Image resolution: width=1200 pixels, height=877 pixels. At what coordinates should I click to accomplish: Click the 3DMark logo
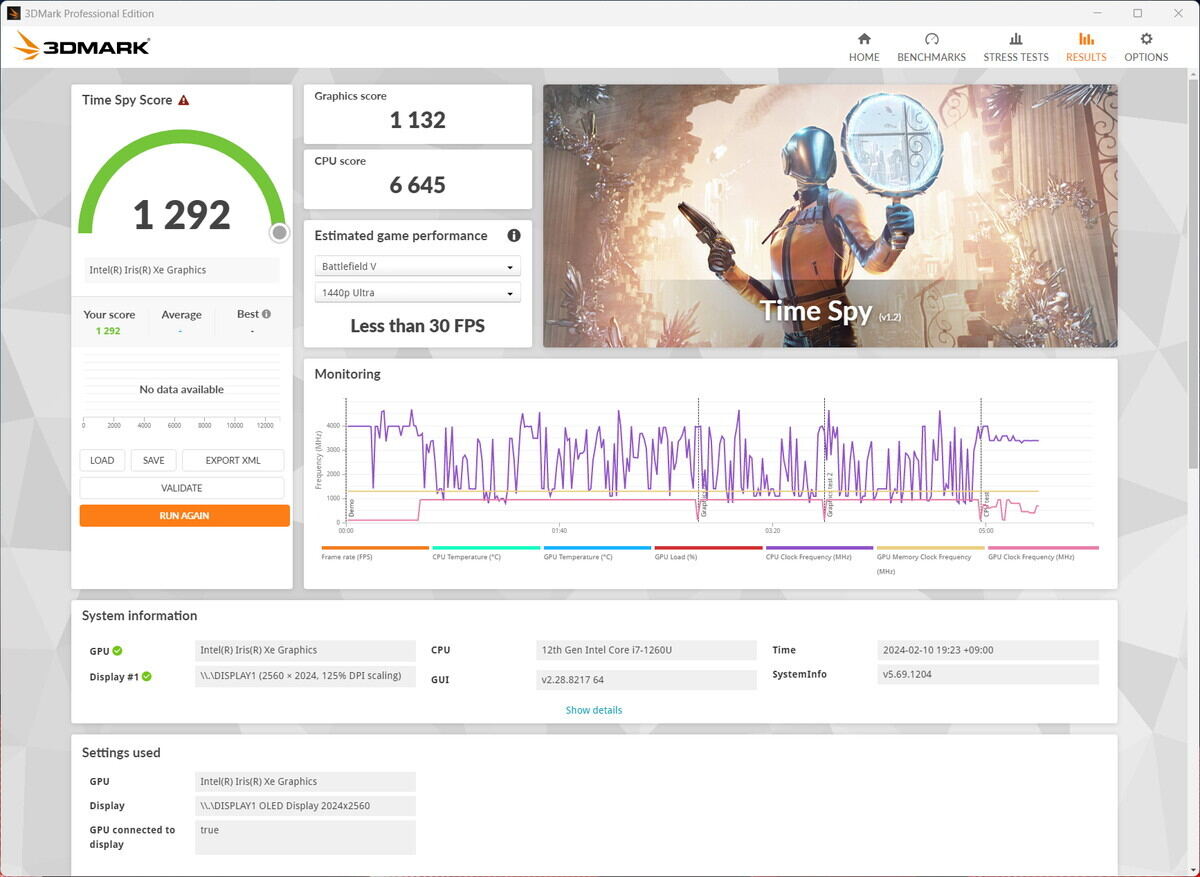tap(82, 46)
